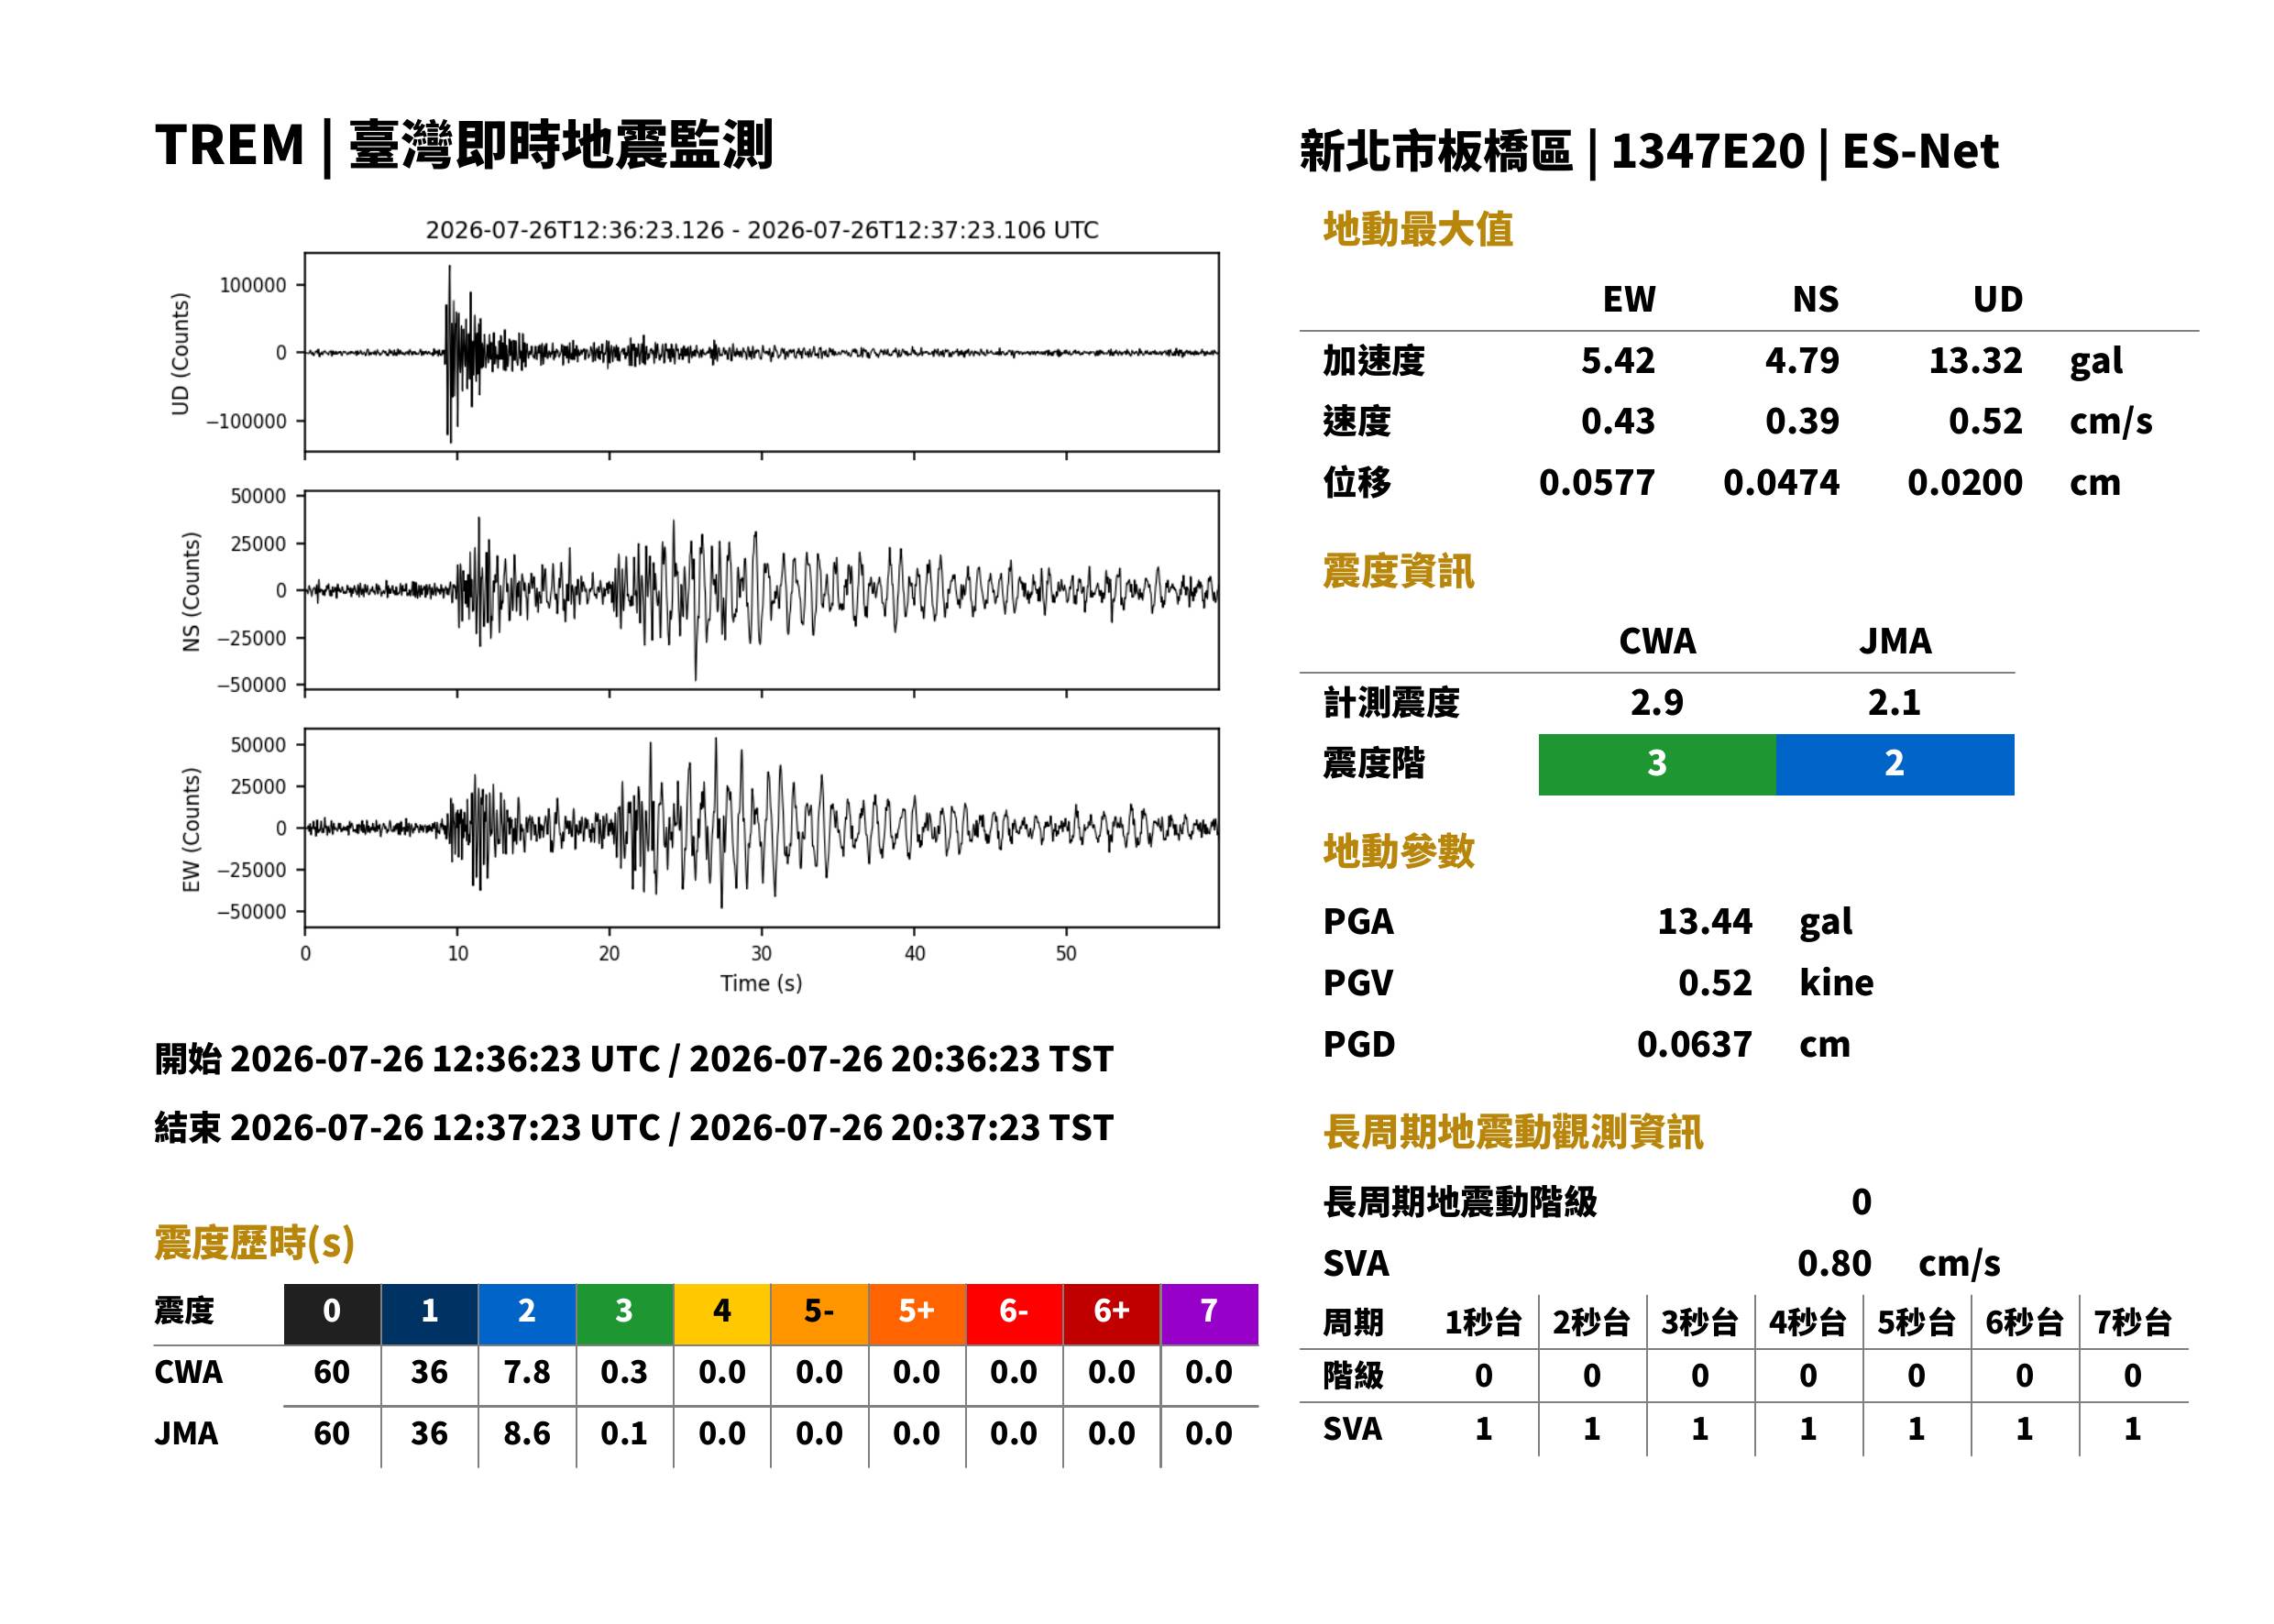Select the PGA value 13.44
2274x1624 pixels.
coord(1705,921)
